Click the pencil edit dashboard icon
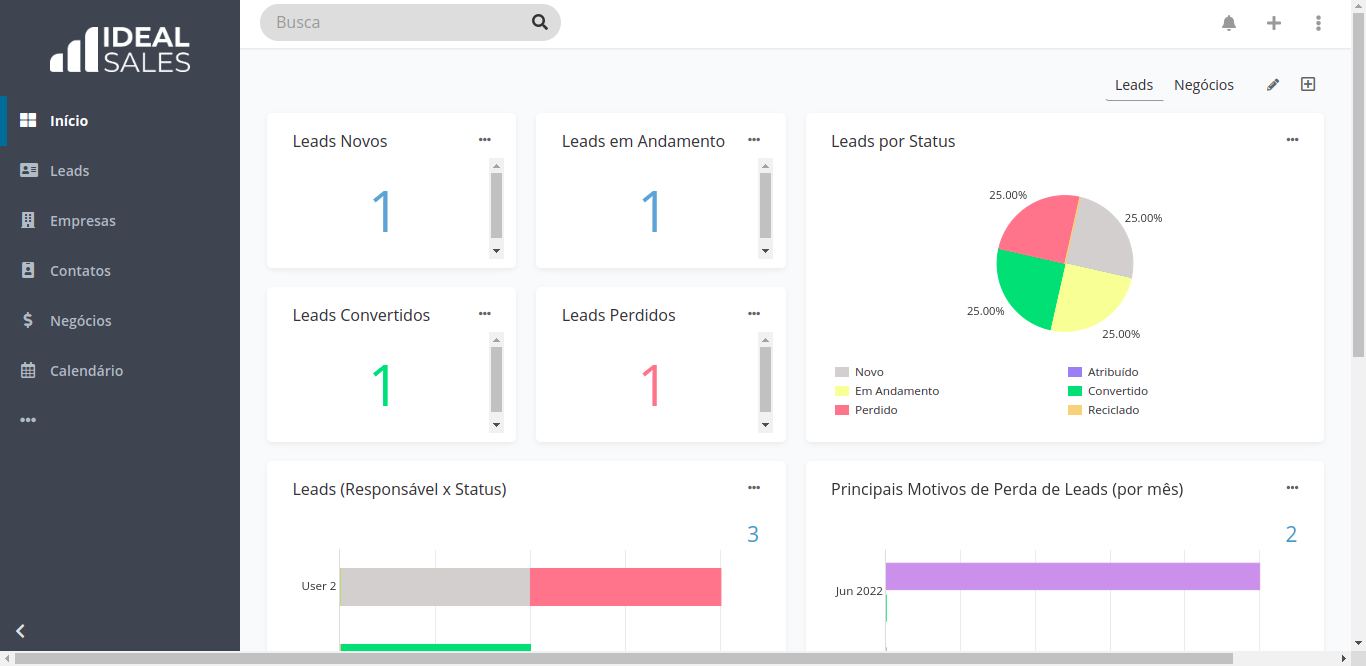The image size is (1366, 666). (1273, 85)
